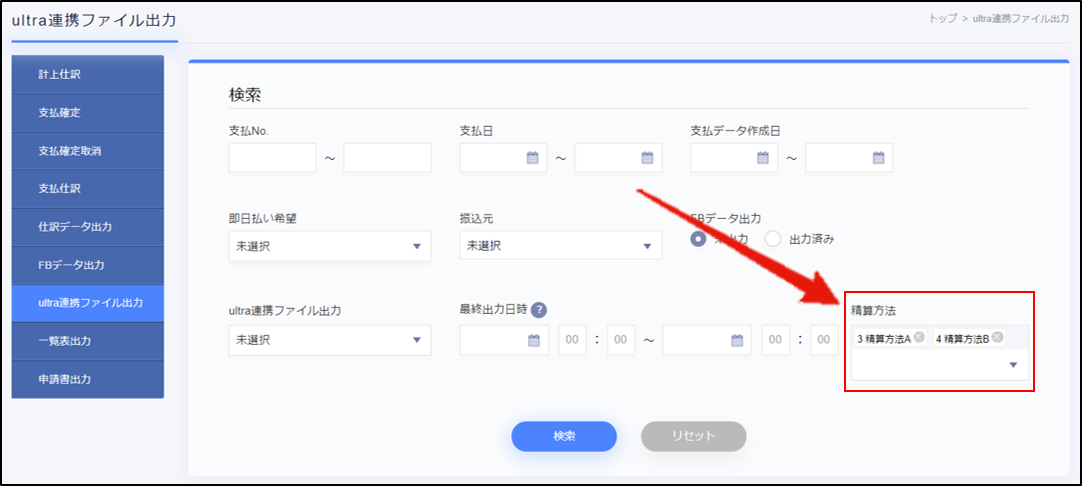Viewport: 1082px width, 486px height.
Task: Expand the 振込元 dropdown
Action: pos(646,246)
